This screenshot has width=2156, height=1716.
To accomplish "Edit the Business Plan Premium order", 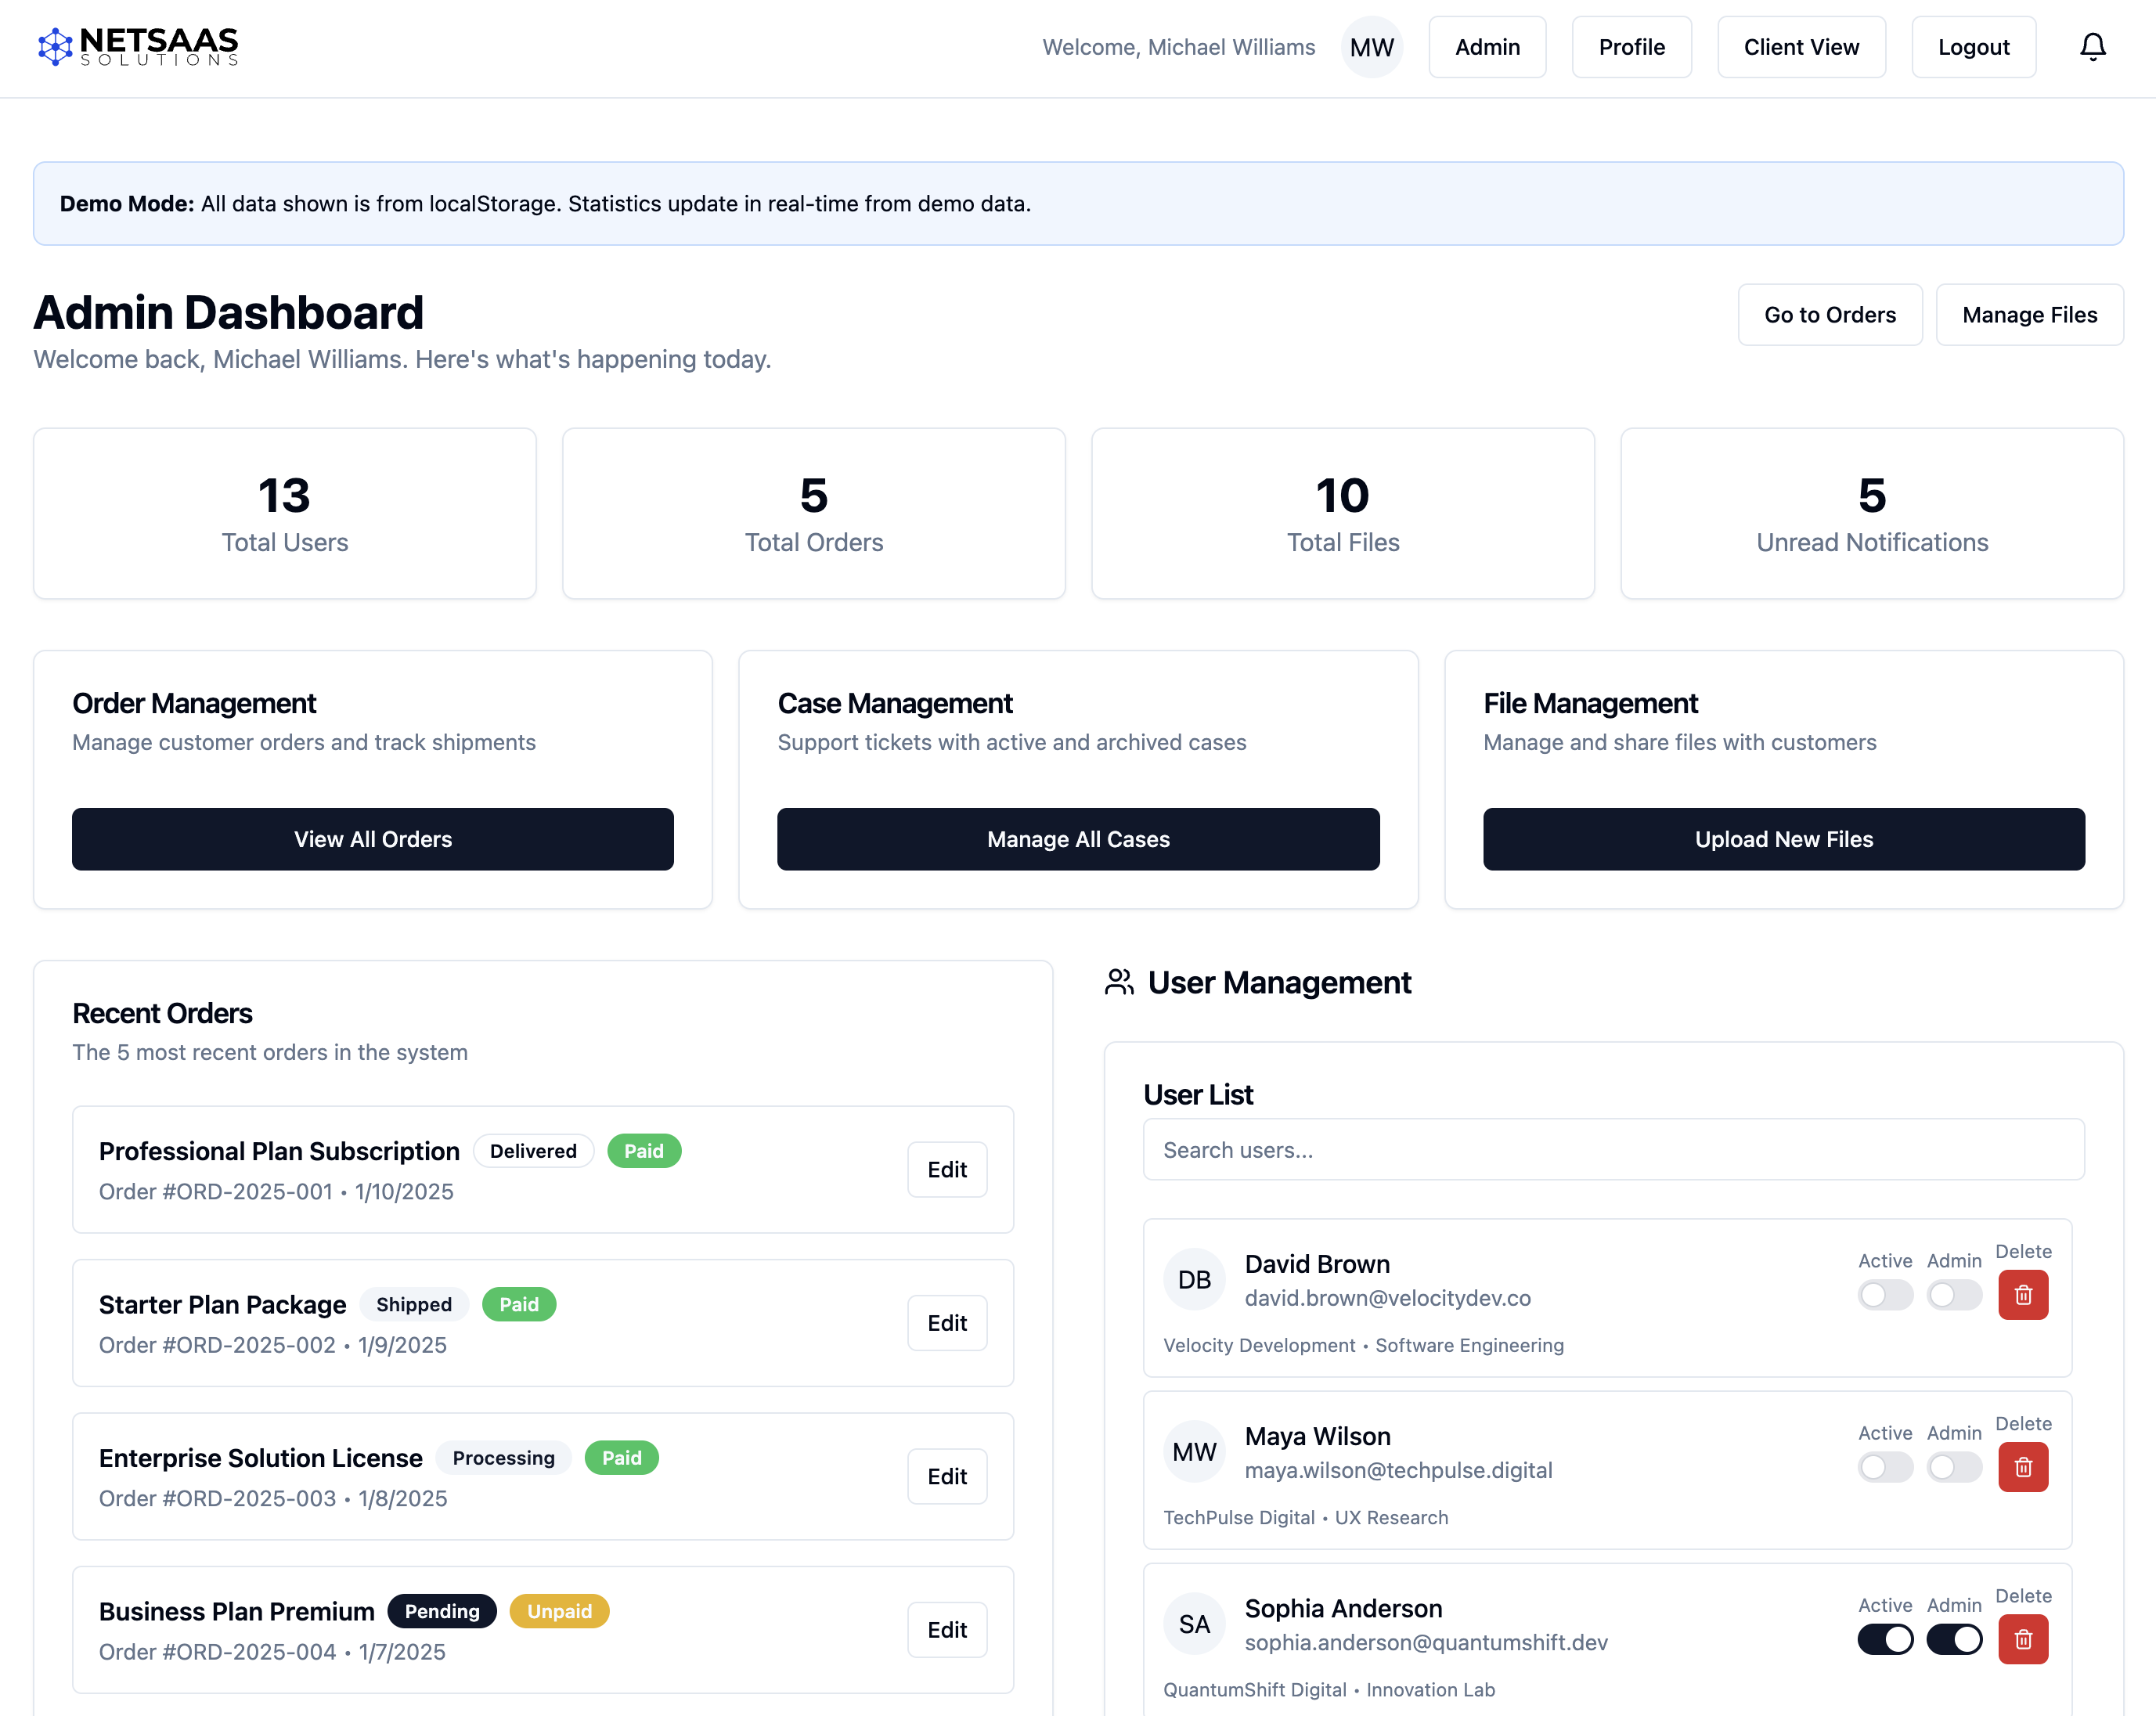I will (946, 1629).
